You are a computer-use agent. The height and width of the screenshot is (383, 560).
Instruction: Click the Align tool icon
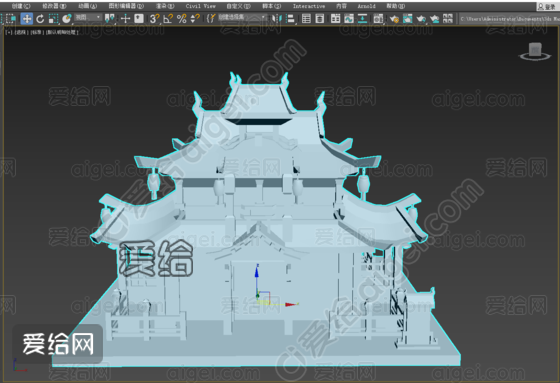[x=290, y=19]
